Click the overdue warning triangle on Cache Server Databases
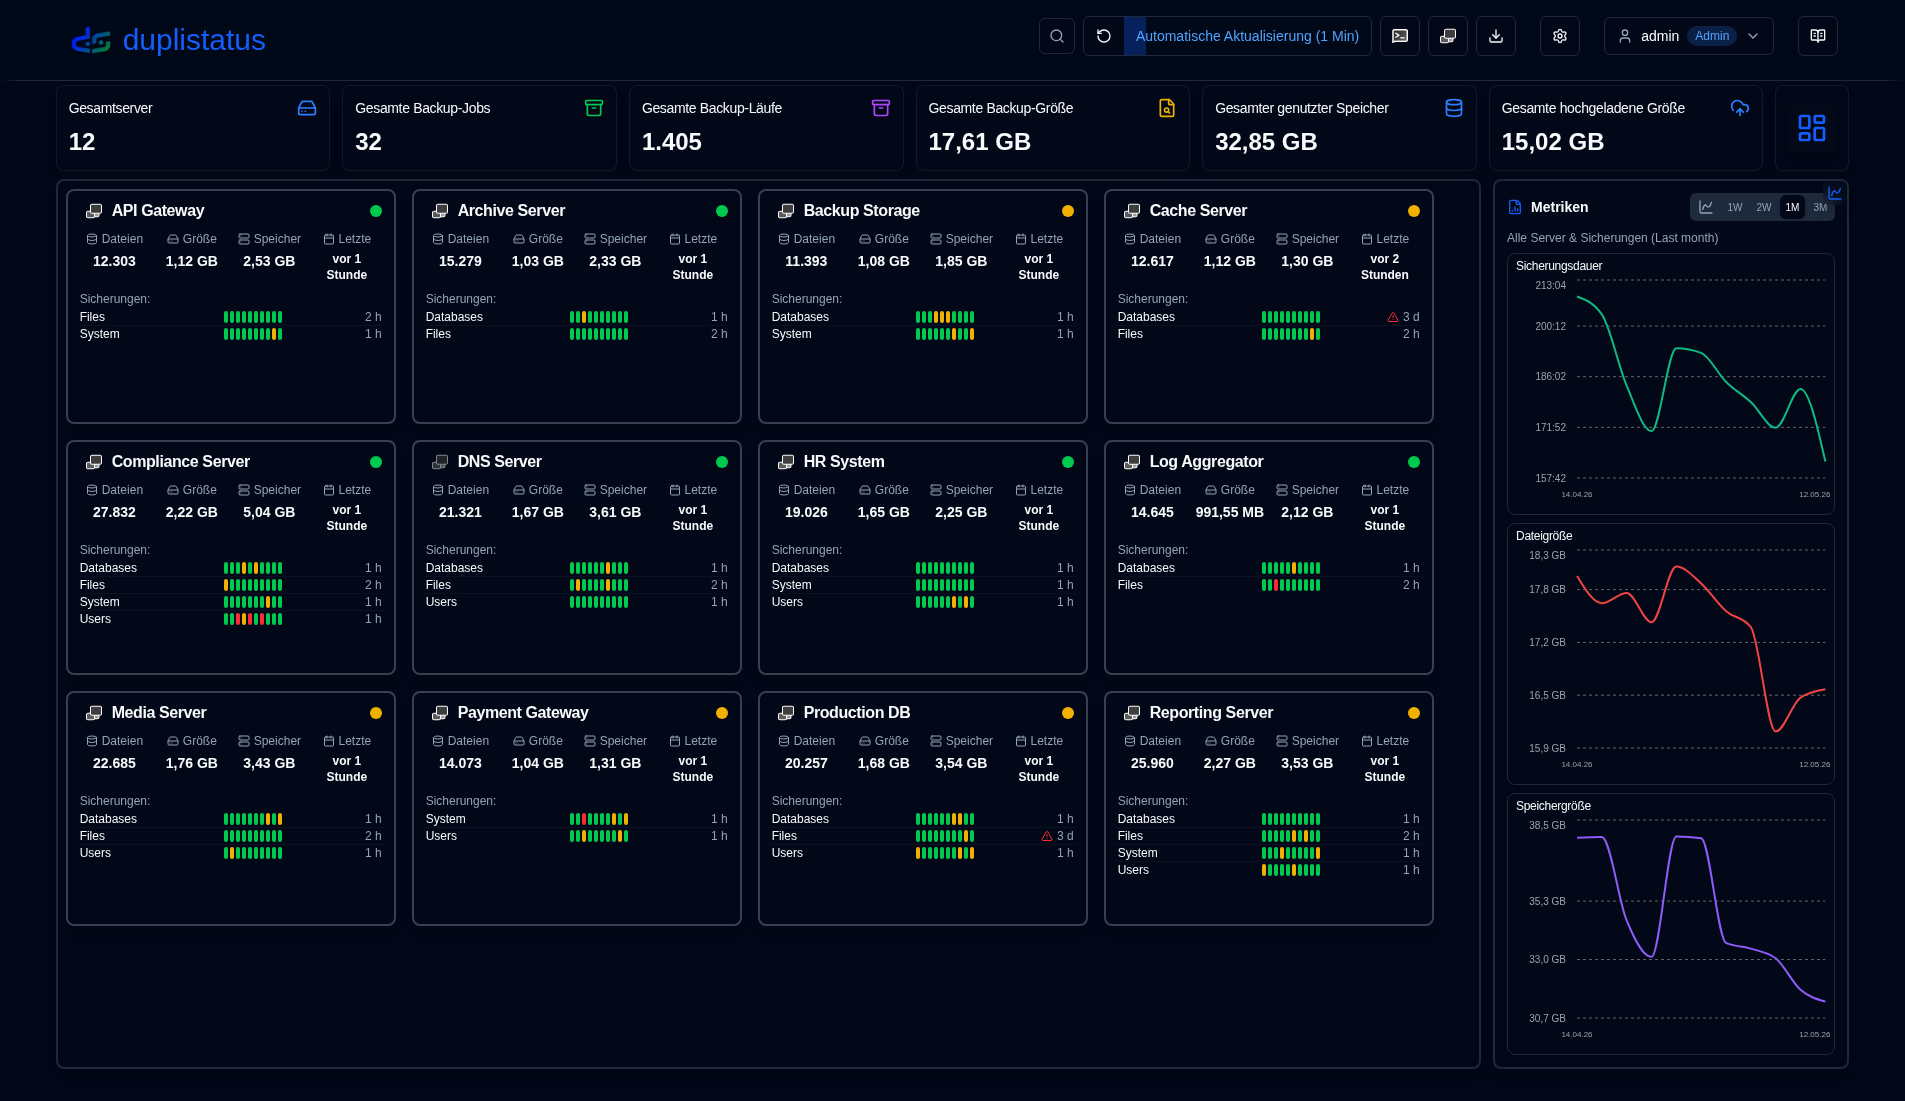Image resolution: width=1905 pixels, height=1101 pixels. click(x=1393, y=317)
